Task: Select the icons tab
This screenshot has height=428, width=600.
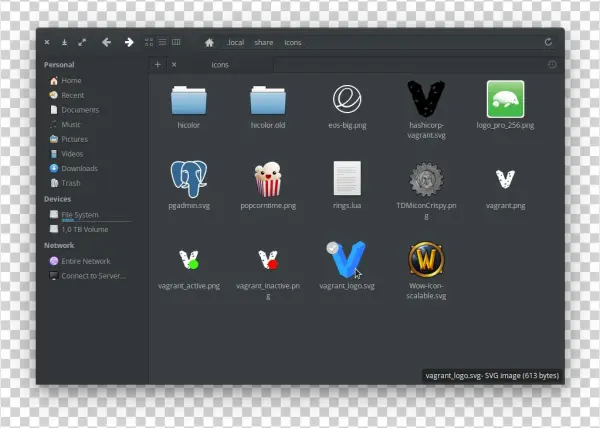Action: click(x=220, y=64)
